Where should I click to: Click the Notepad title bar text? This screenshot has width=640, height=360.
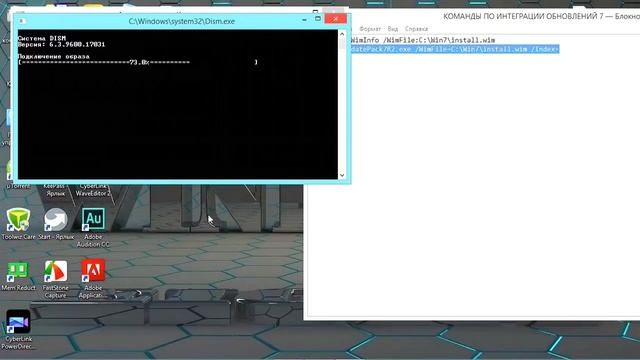541,16
